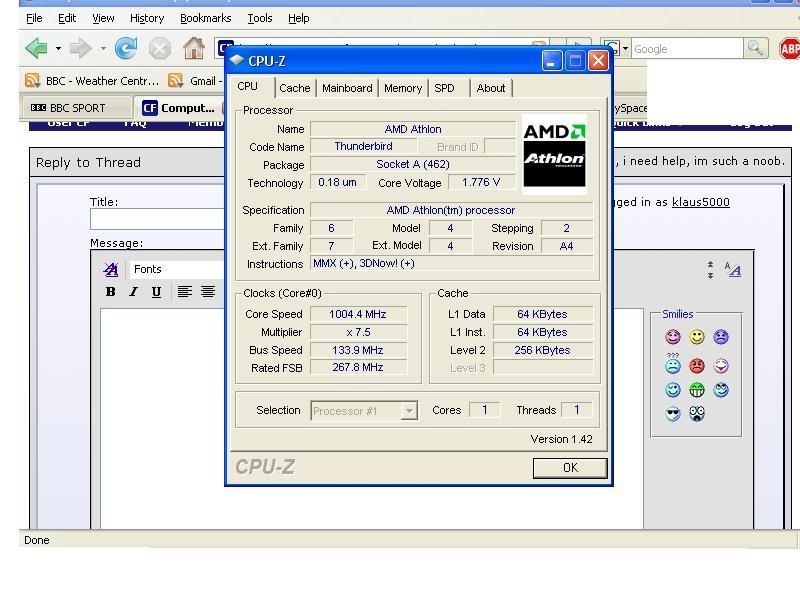Click the Adblock Plus ABP icon
The image size is (800, 600).
point(789,48)
